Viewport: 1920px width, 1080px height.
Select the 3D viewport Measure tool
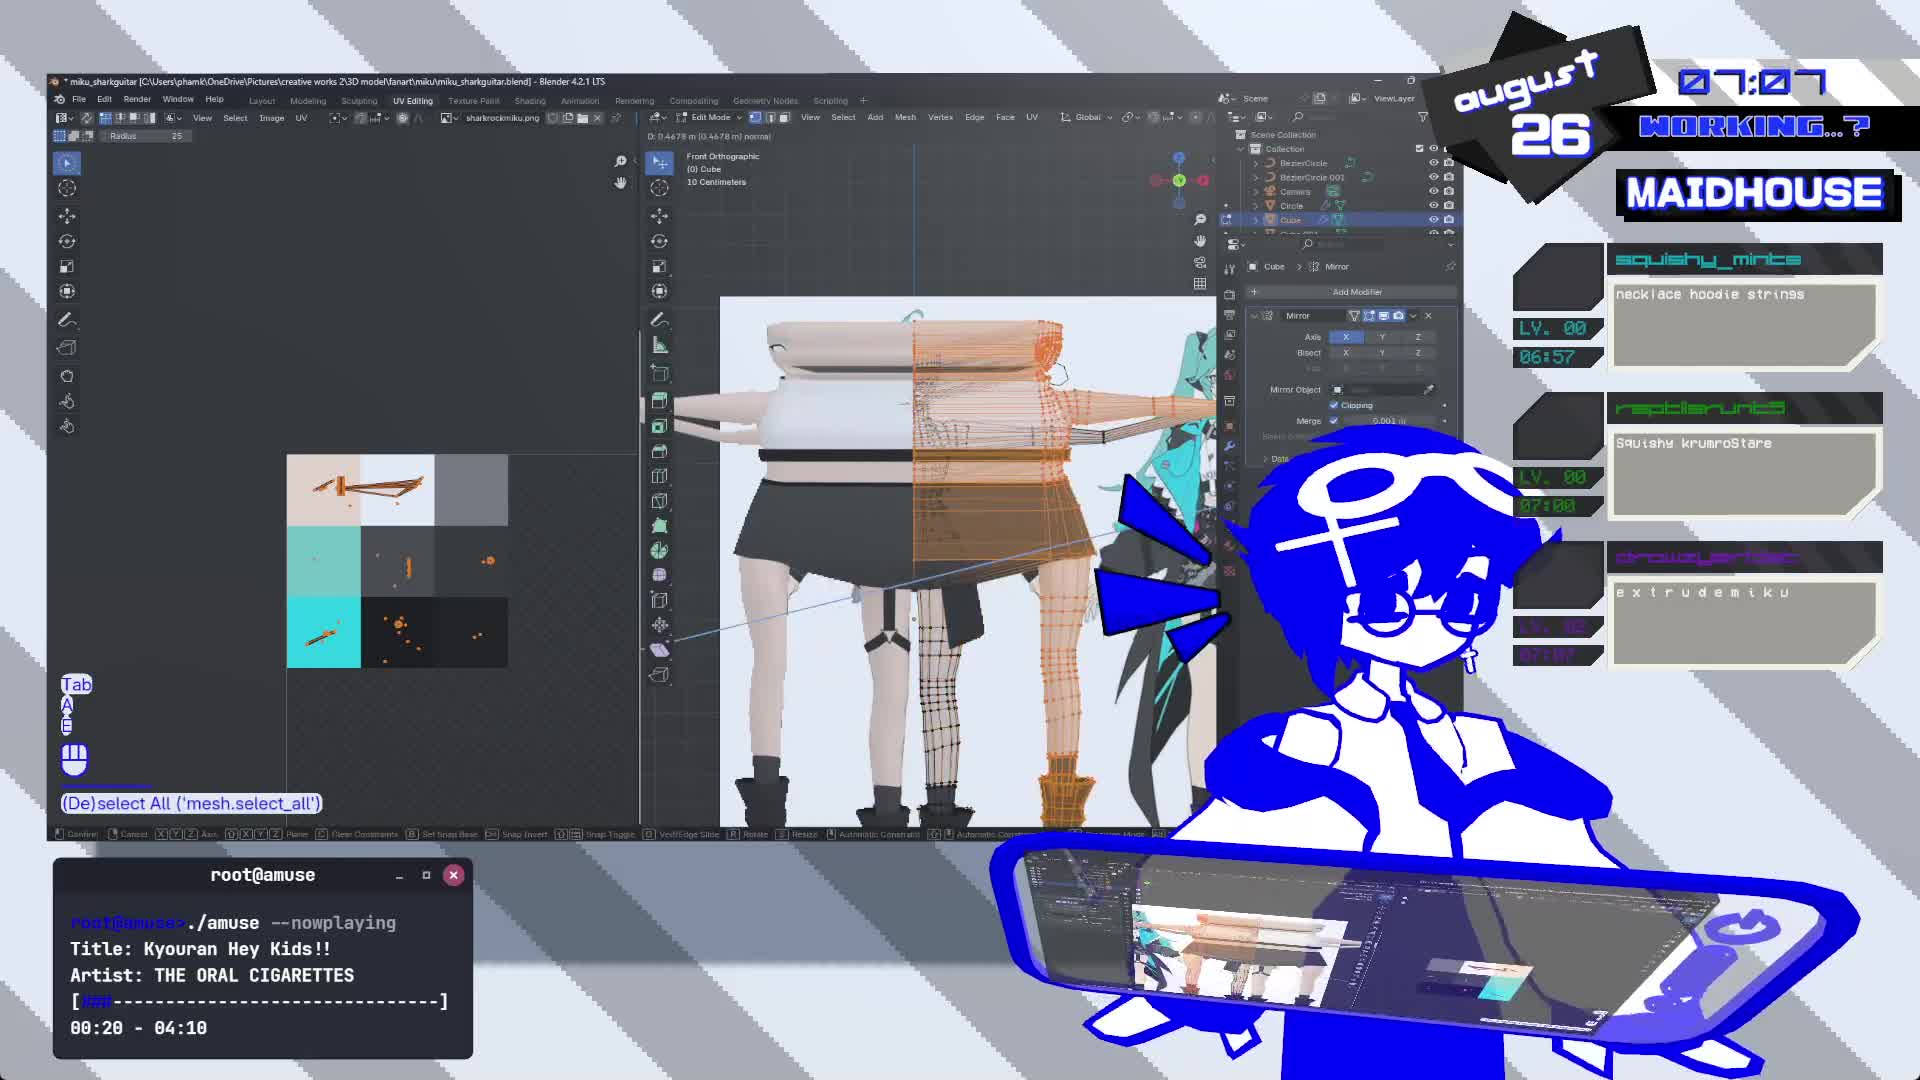coord(659,345)
